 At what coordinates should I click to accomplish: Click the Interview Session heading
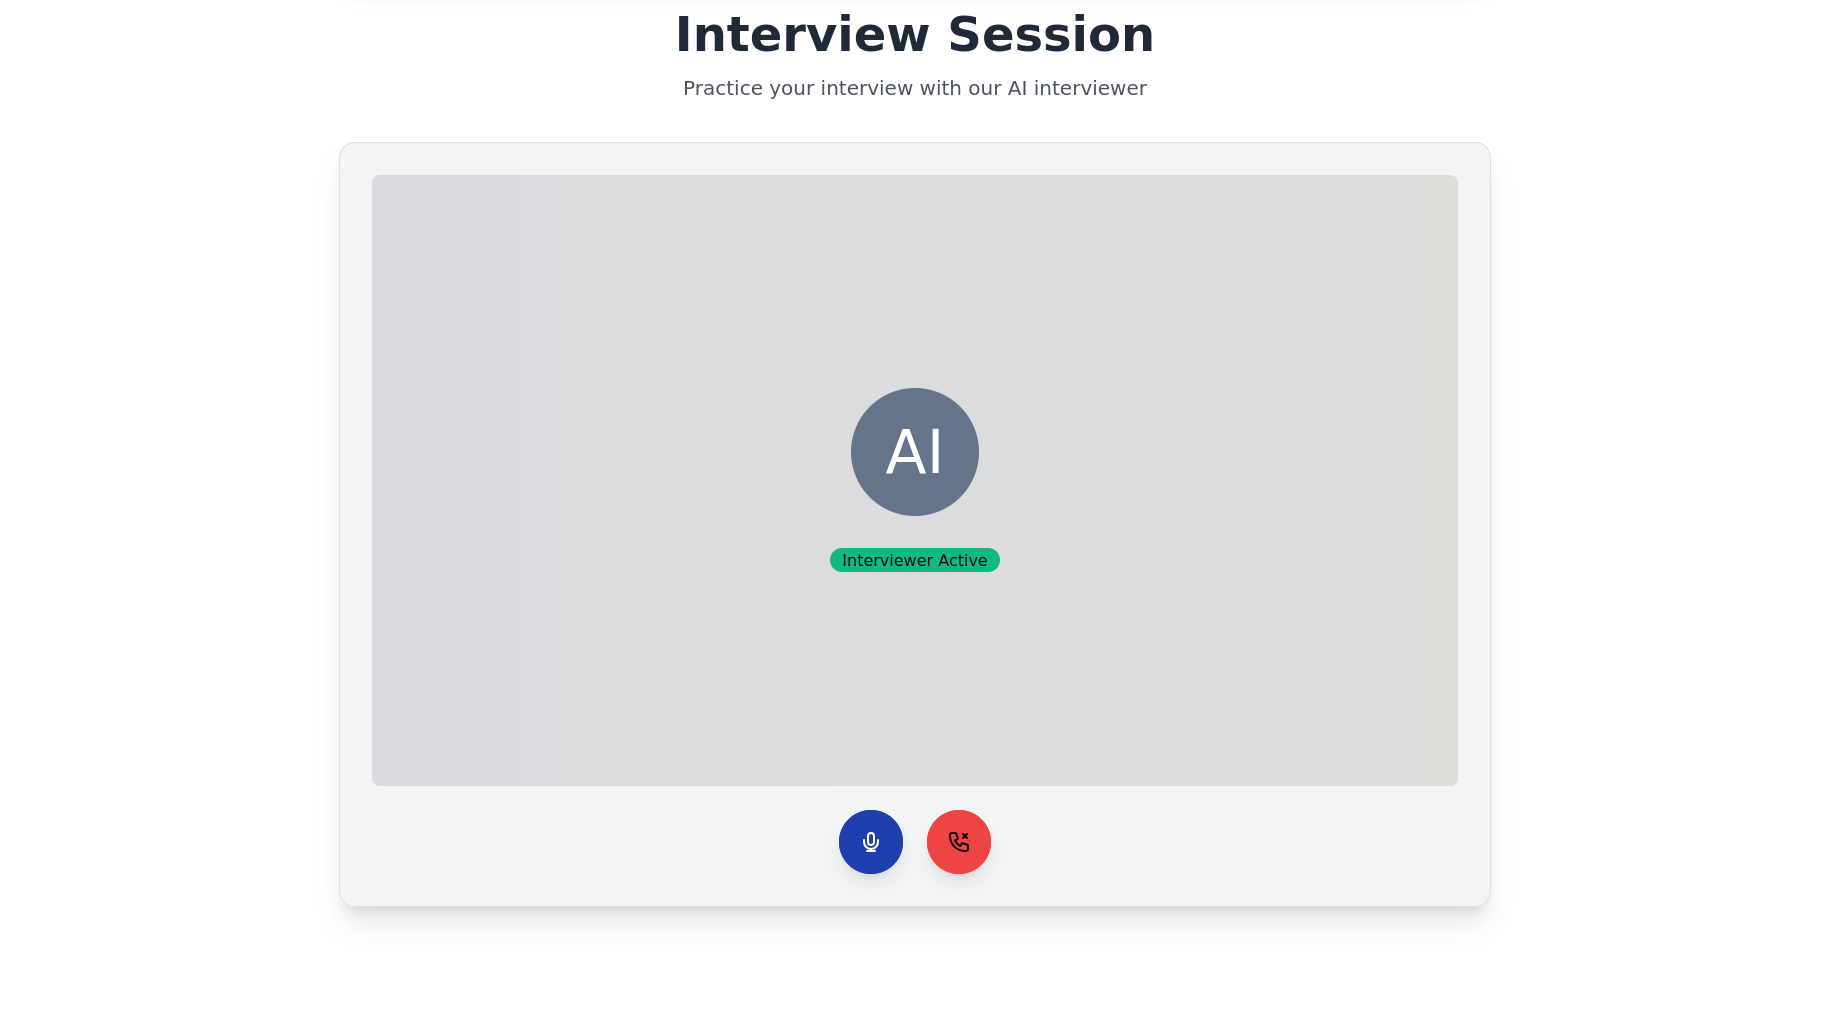(914, 35)
